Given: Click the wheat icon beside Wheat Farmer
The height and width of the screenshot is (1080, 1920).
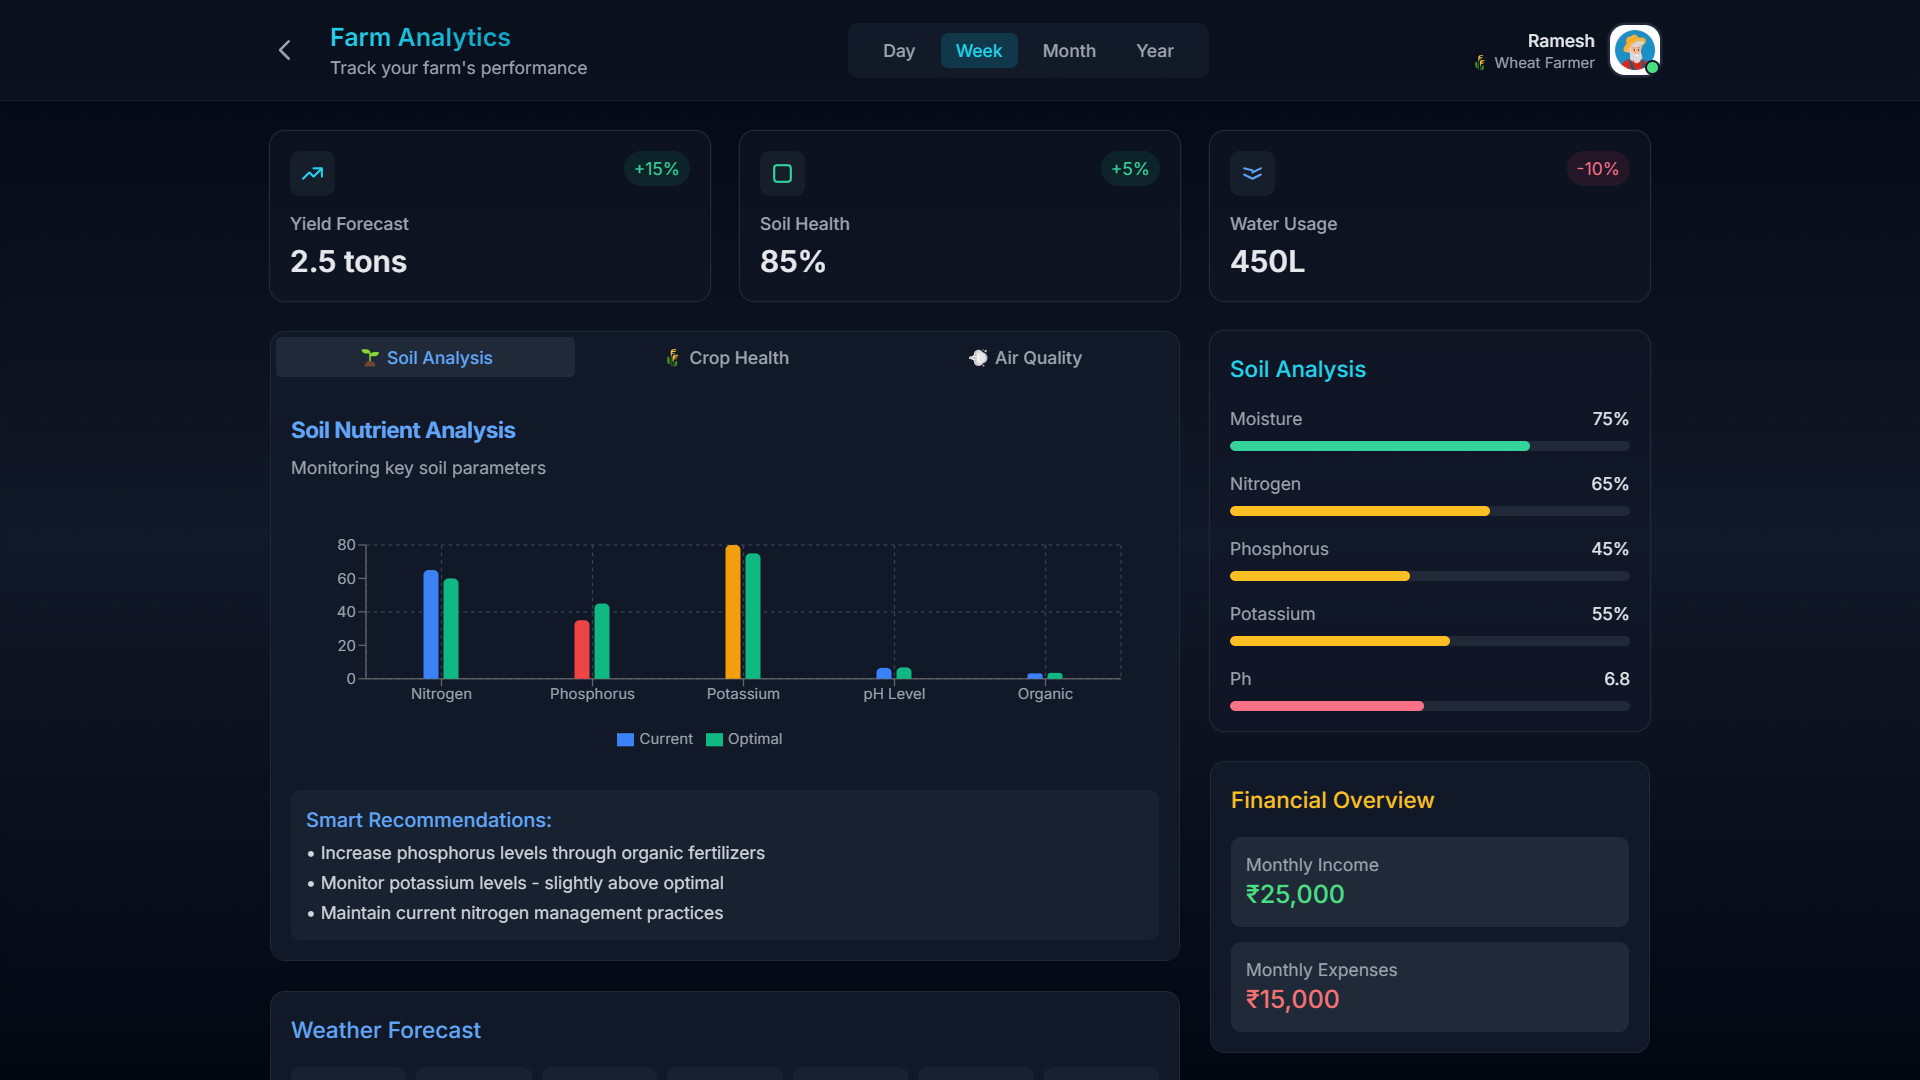Looking at the screenshot, I should (1480, 63).
